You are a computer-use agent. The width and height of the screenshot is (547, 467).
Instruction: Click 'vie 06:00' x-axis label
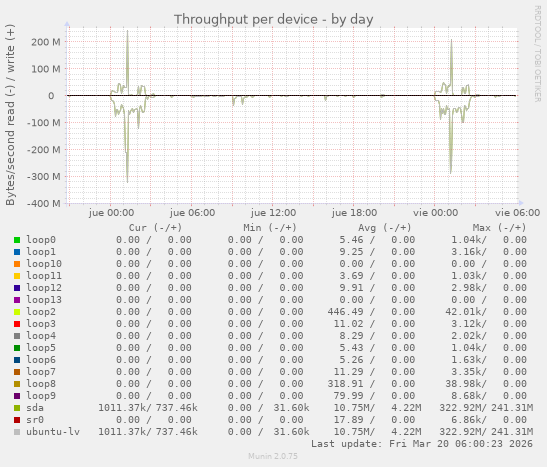(x=517, y=213)
